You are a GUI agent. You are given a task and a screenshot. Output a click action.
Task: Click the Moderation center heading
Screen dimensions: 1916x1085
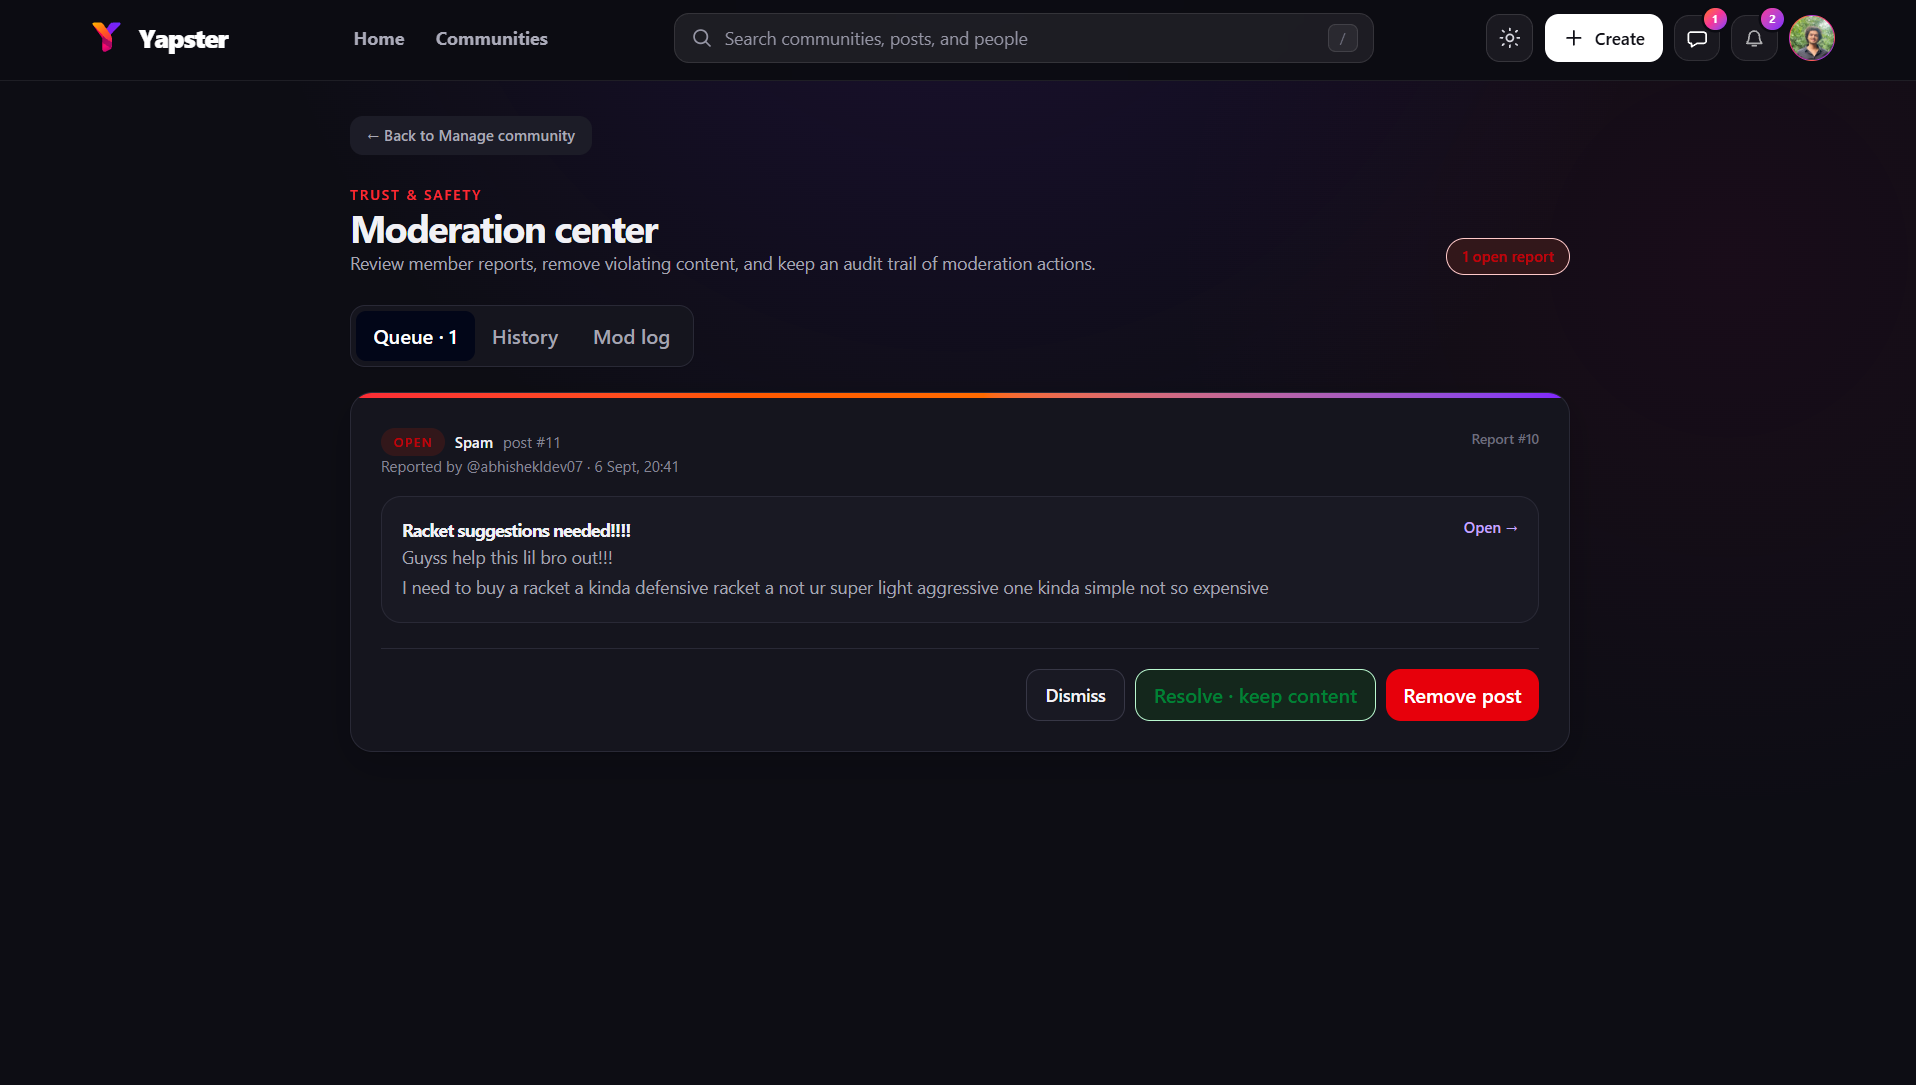point(504,230)
